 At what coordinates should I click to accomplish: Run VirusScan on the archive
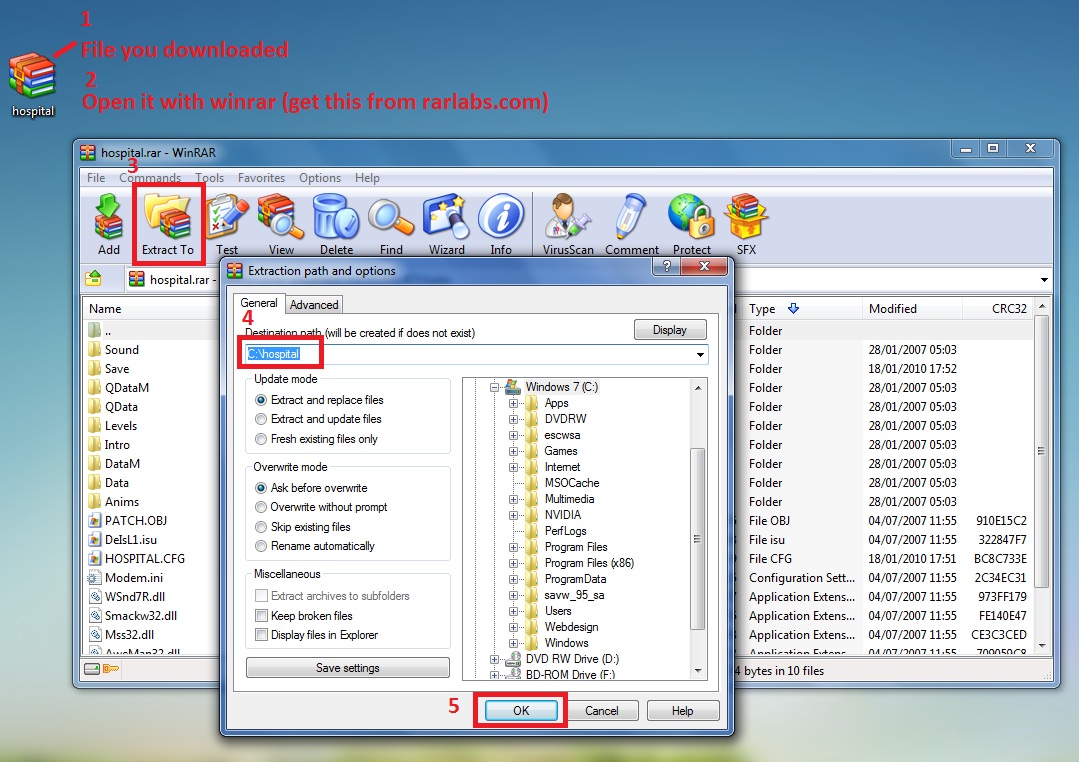click(568, 224)
